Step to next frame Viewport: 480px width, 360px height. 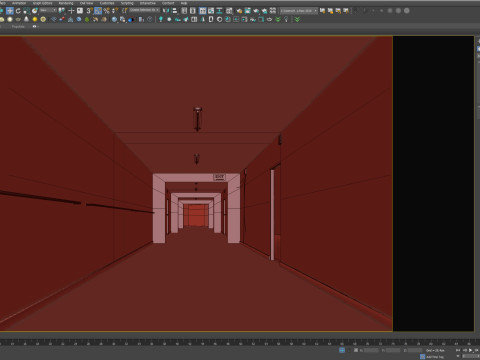(476, 350)
